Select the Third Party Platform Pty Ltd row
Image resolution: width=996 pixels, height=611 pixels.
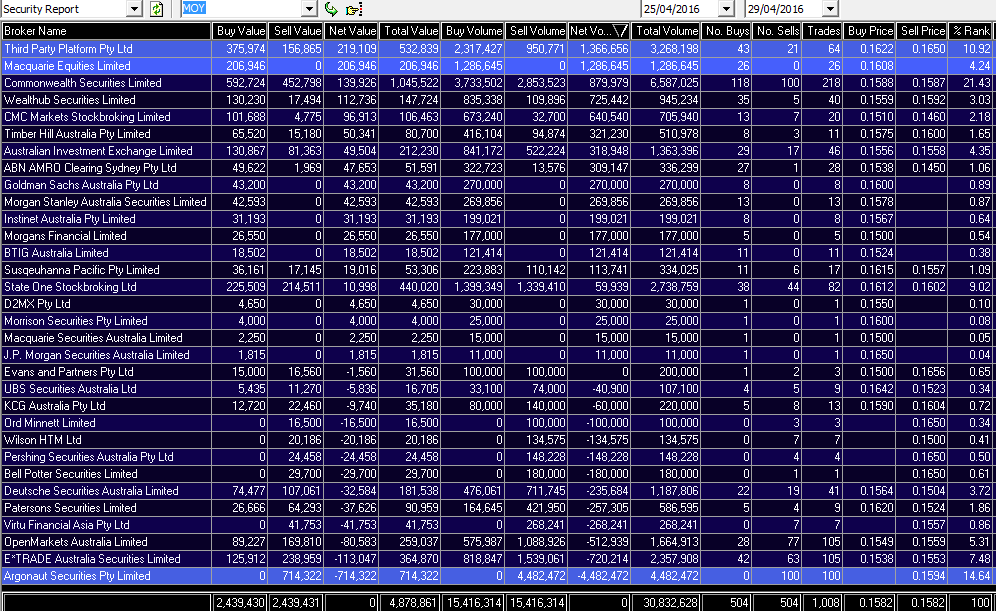pos(497,49)
